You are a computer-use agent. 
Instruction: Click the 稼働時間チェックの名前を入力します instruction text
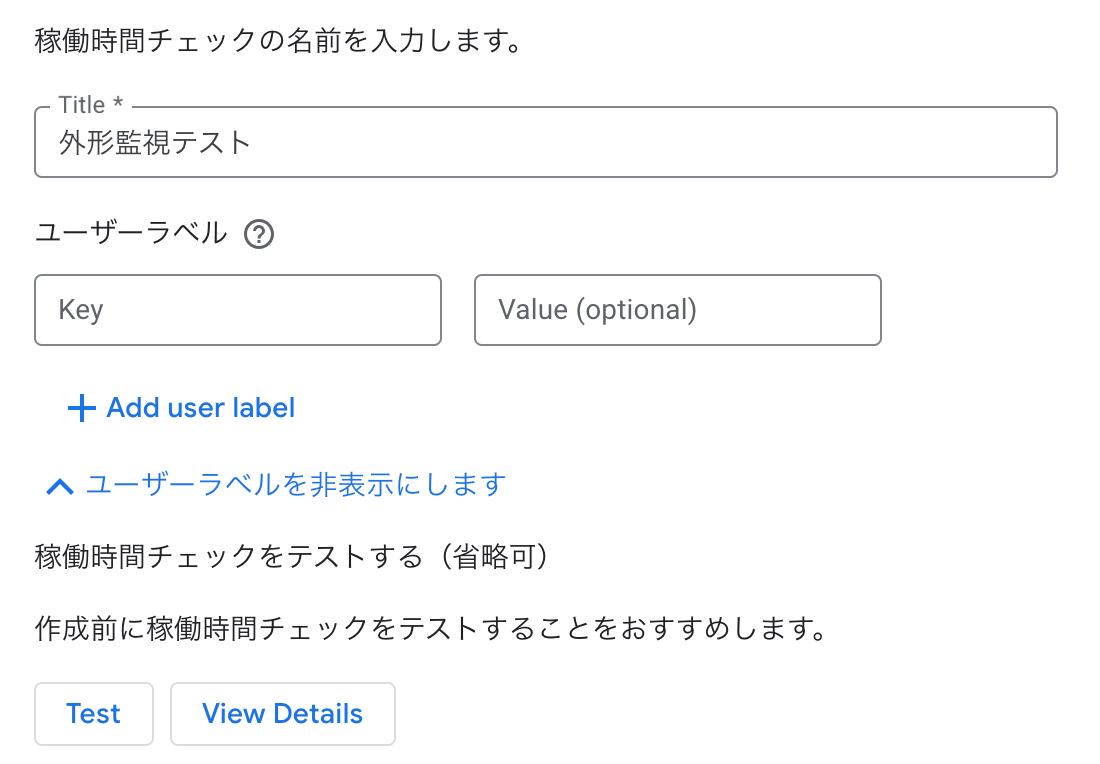[x=278, y=40]
